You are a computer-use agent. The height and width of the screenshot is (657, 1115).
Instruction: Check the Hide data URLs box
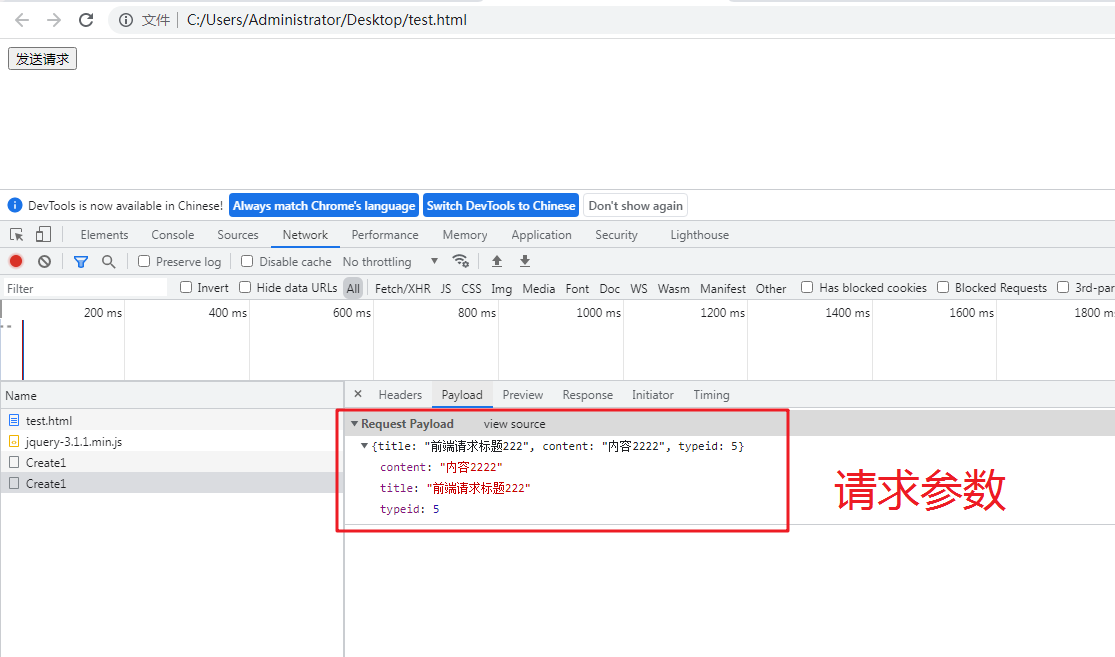click(x=244, y=288)
